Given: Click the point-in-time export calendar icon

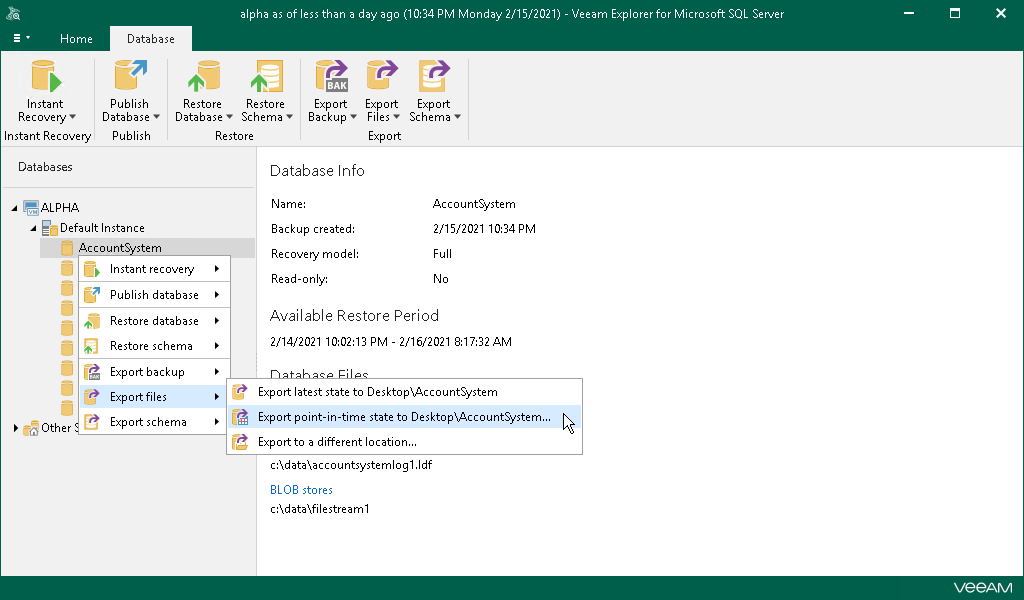Looking at the screenshot, I should tap(240, 417).
